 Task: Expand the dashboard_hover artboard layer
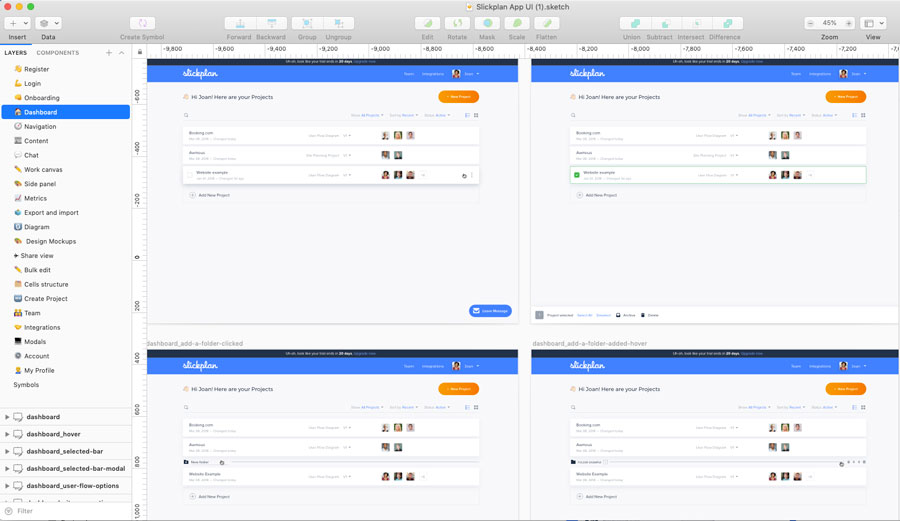pos(7,434)
